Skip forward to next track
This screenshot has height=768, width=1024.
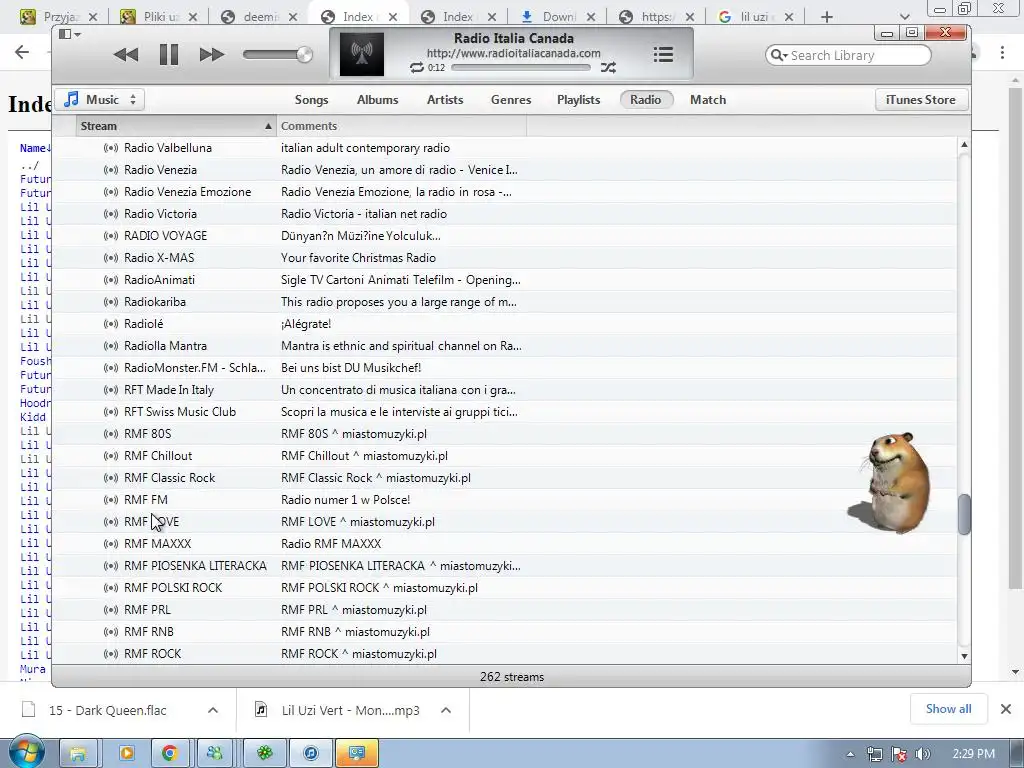(x=212, y=55)
